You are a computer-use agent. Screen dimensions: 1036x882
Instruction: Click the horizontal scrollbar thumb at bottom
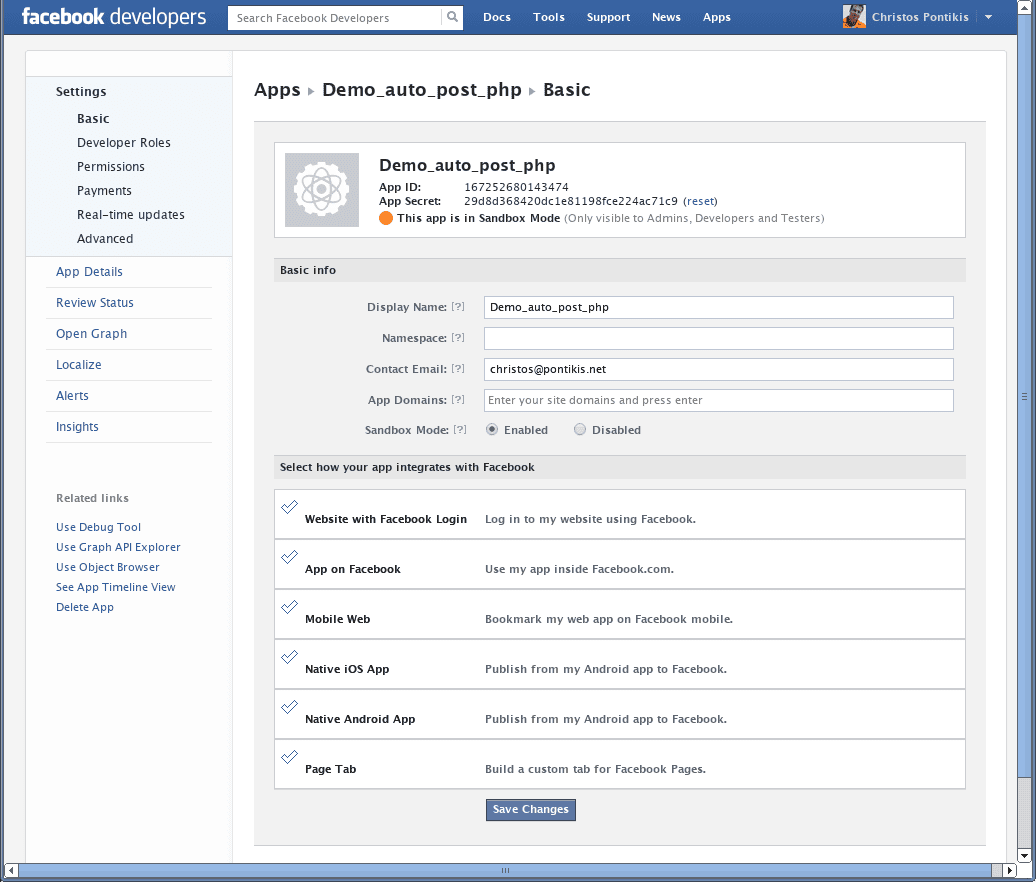505,870
